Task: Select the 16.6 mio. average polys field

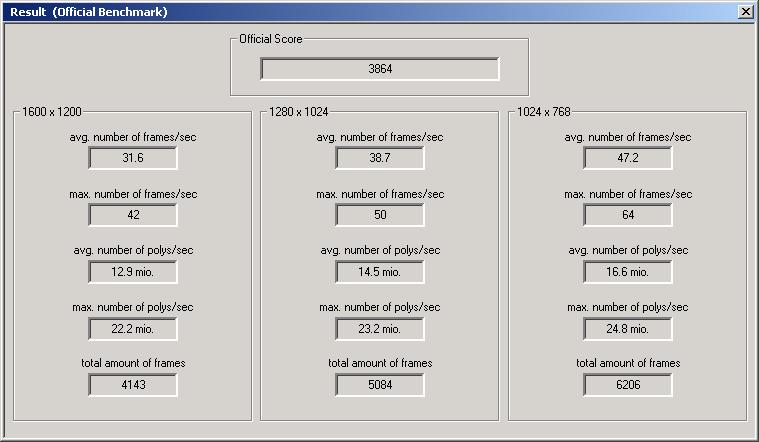Action: 628,272
